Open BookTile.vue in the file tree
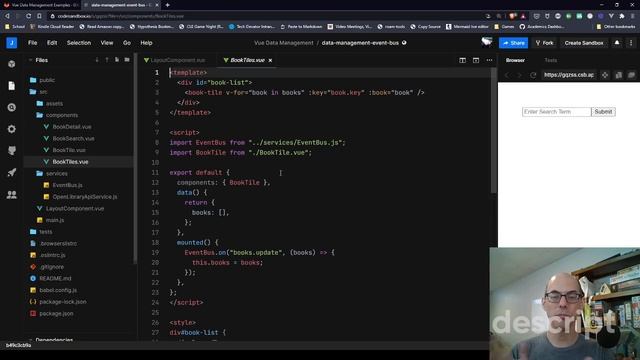640x360 pixels. point(69,150)
